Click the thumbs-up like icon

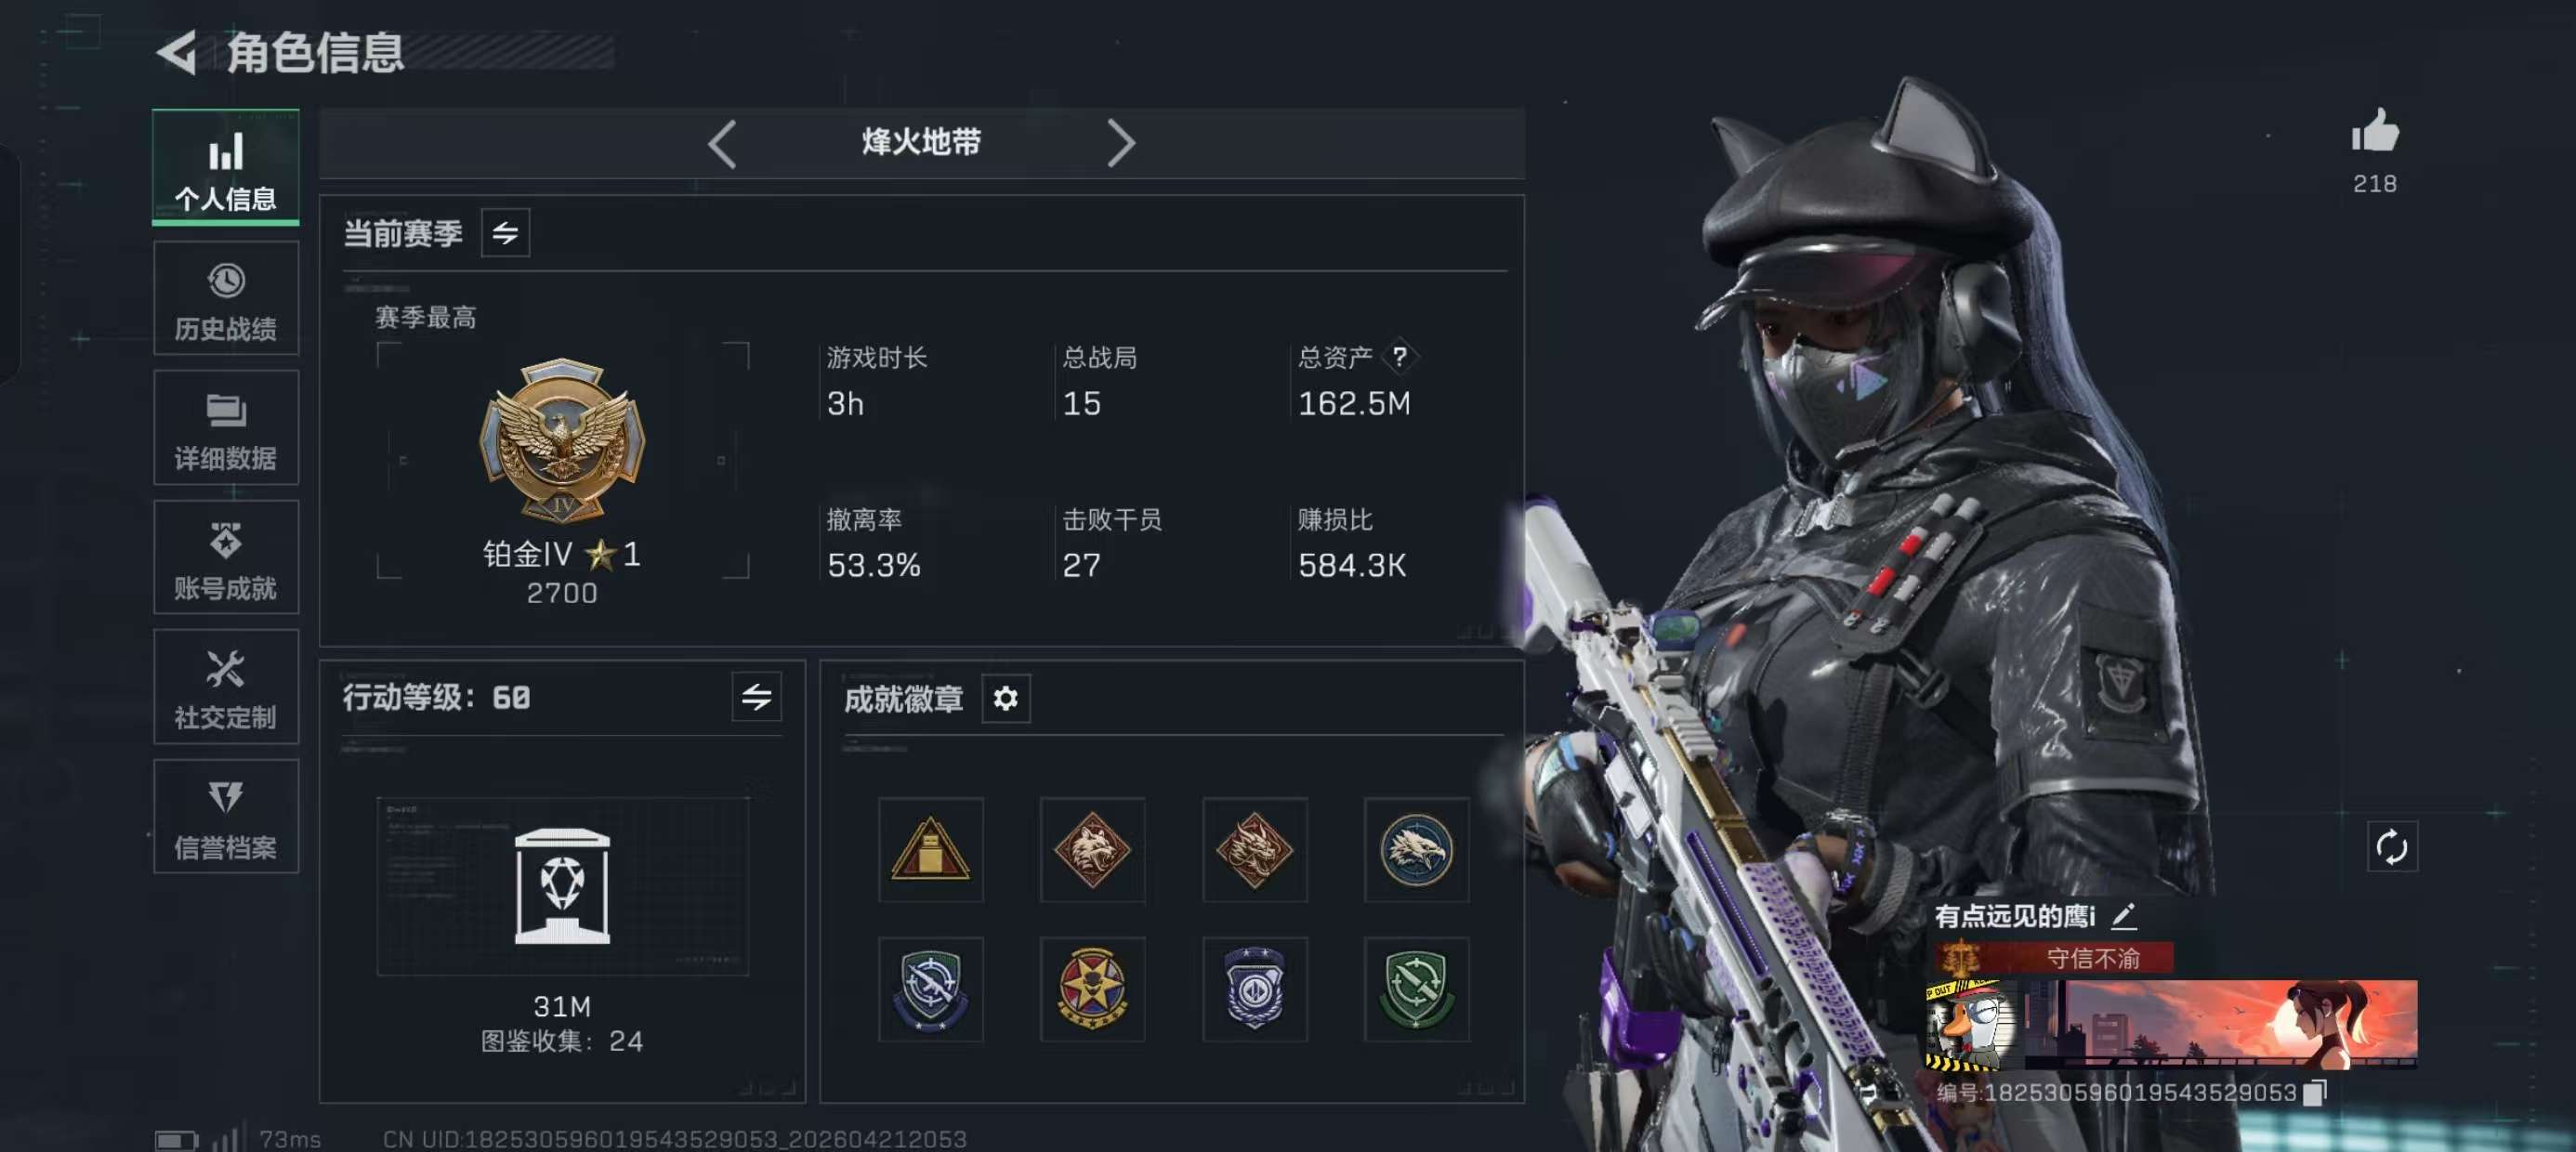click(x=2374, y=131)
